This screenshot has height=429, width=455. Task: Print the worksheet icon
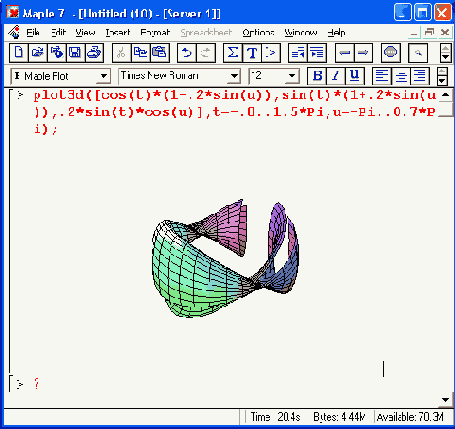(x=94, y=53)
